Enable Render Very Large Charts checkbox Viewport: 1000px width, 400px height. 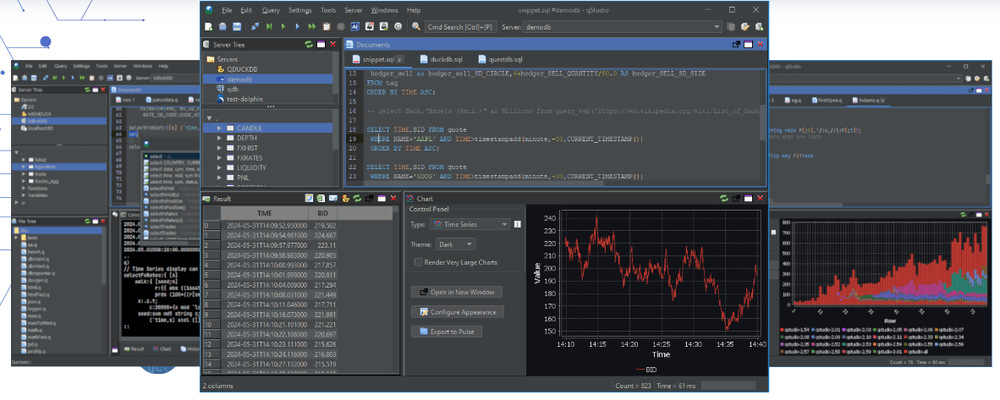click(x=418, y=262)
